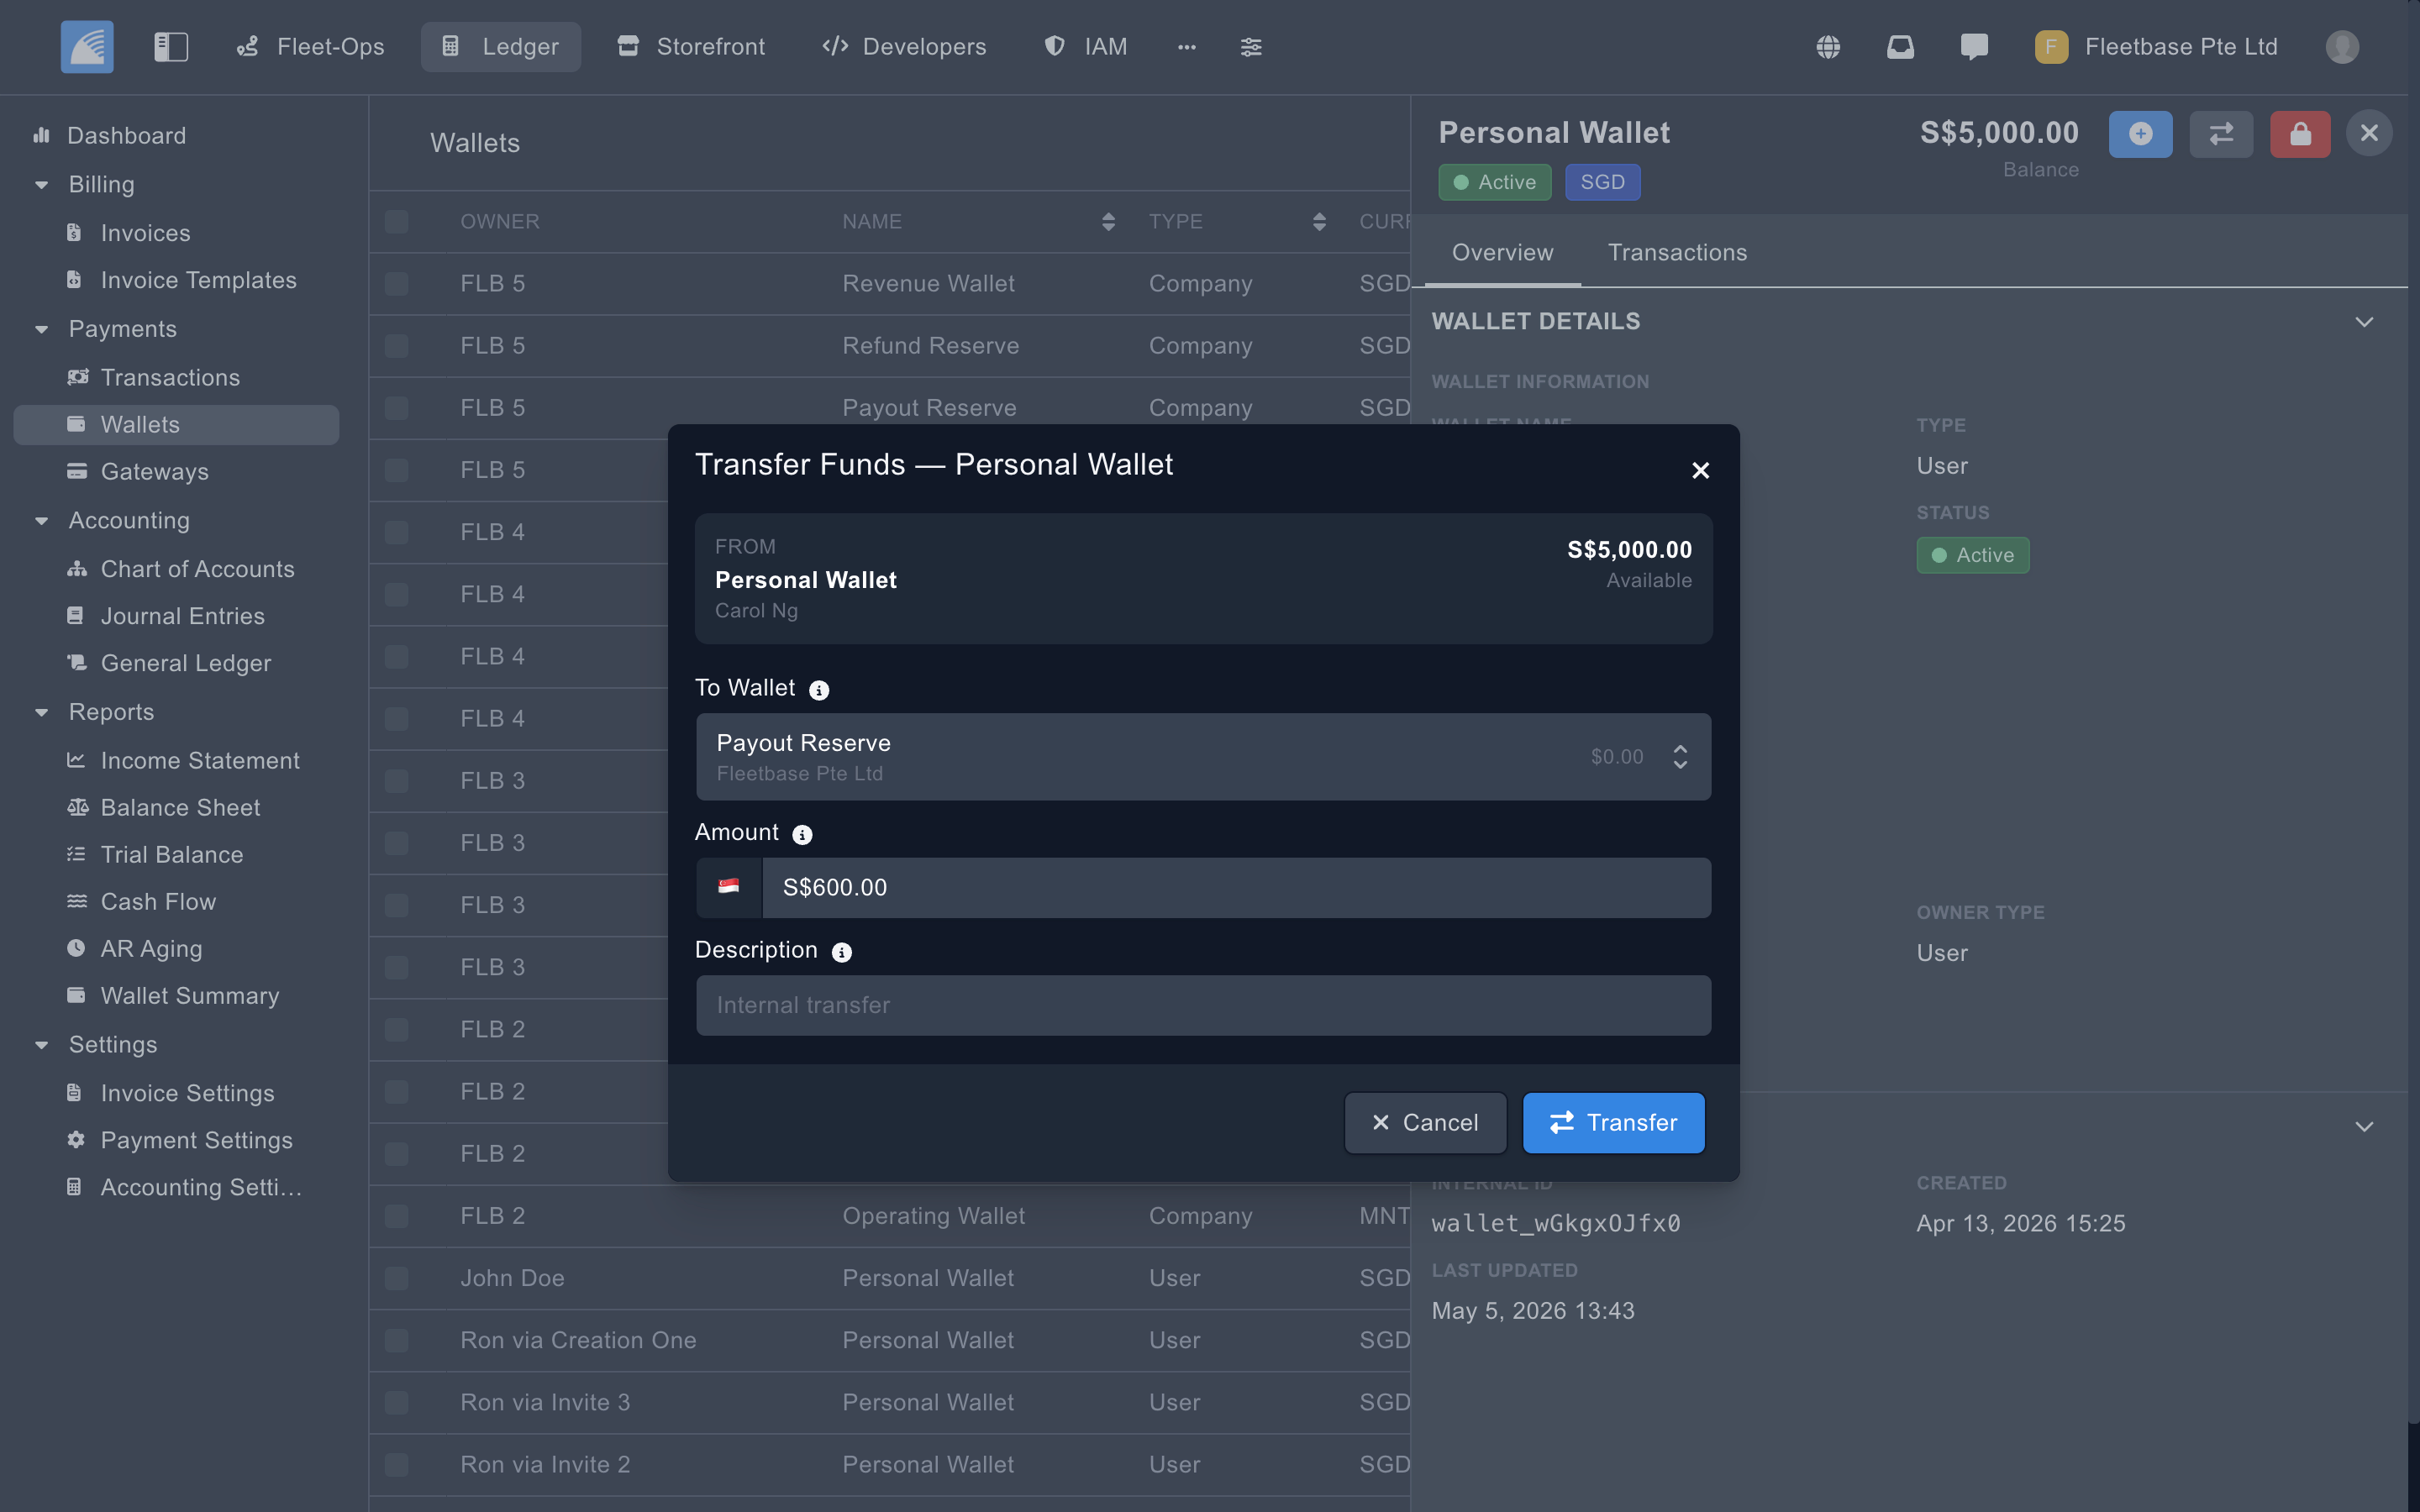Select the Ron via Invite 2 checkbox

[397, 1464]
